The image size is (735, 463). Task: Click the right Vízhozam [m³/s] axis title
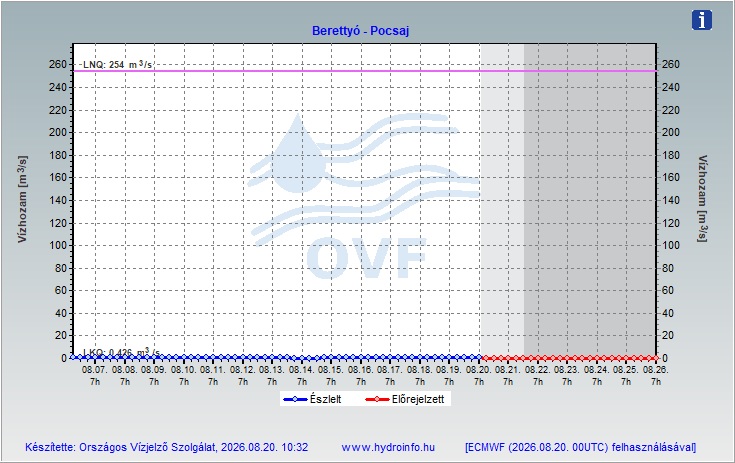click(702, 198)
